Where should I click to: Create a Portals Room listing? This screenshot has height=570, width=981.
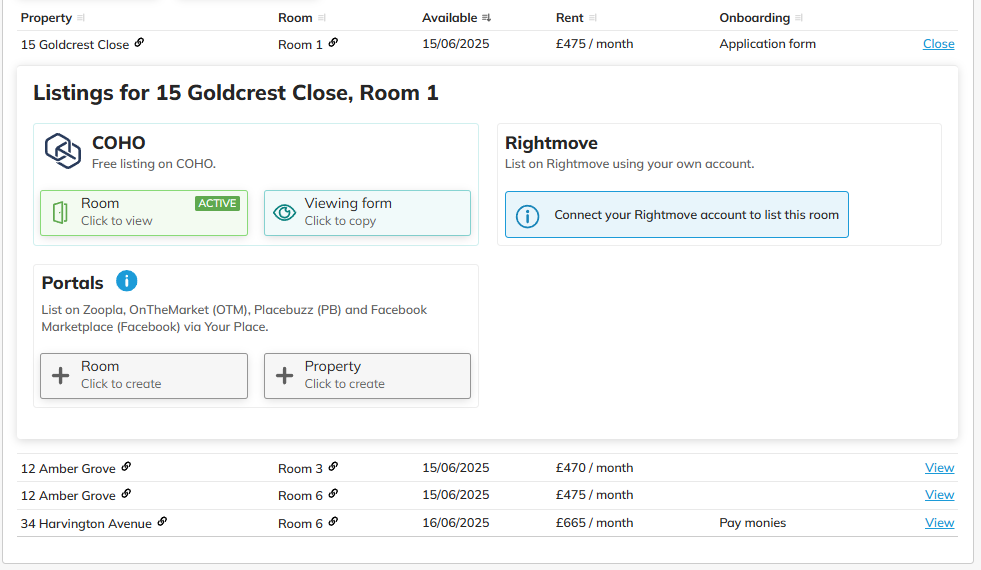click(x=144, y=376)
